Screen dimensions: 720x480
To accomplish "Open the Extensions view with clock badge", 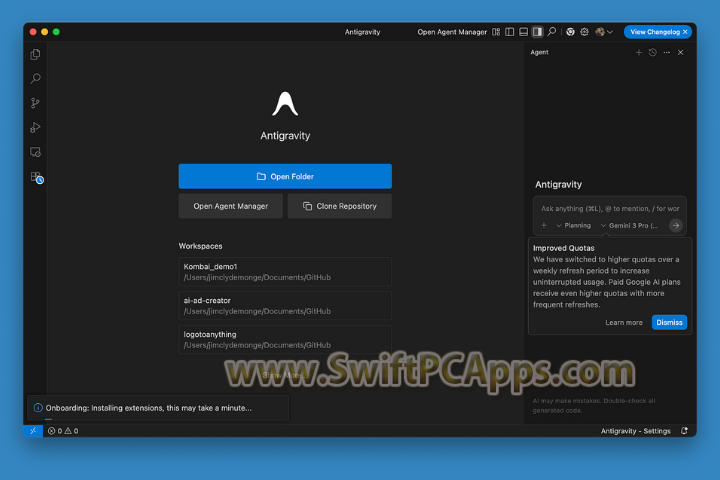I will 36,177.
